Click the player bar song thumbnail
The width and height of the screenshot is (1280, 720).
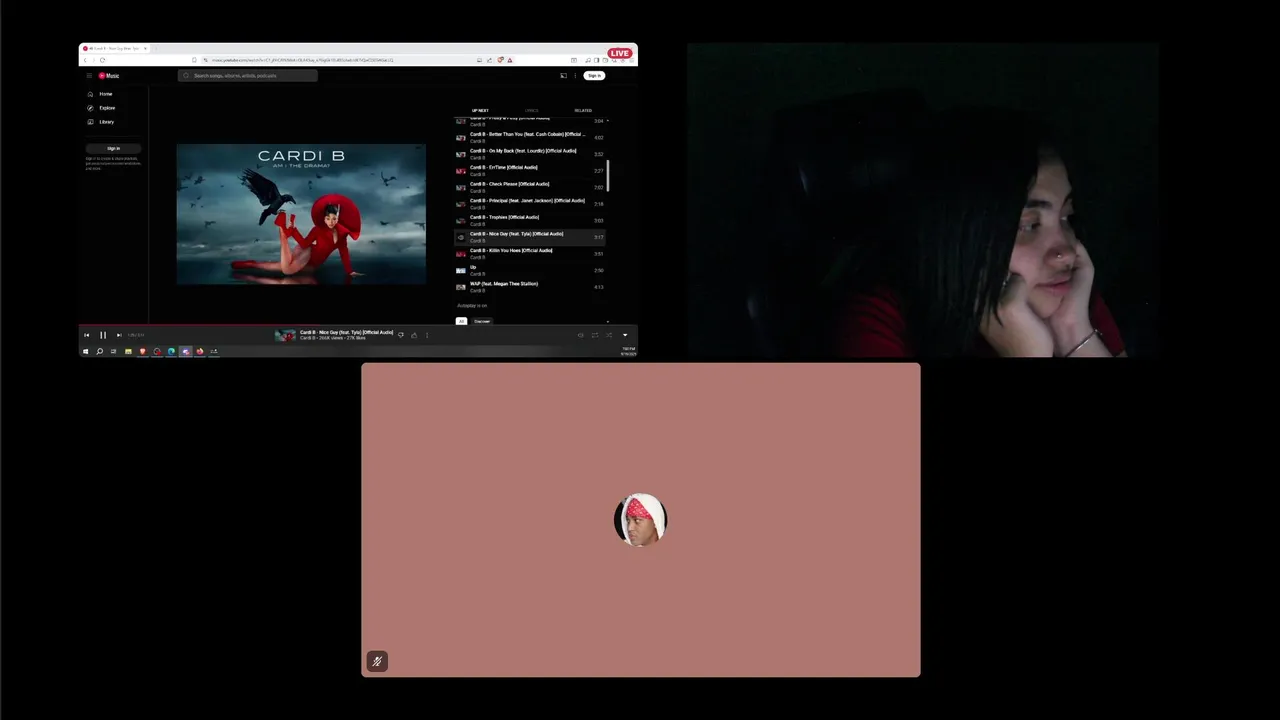(286, 335)
